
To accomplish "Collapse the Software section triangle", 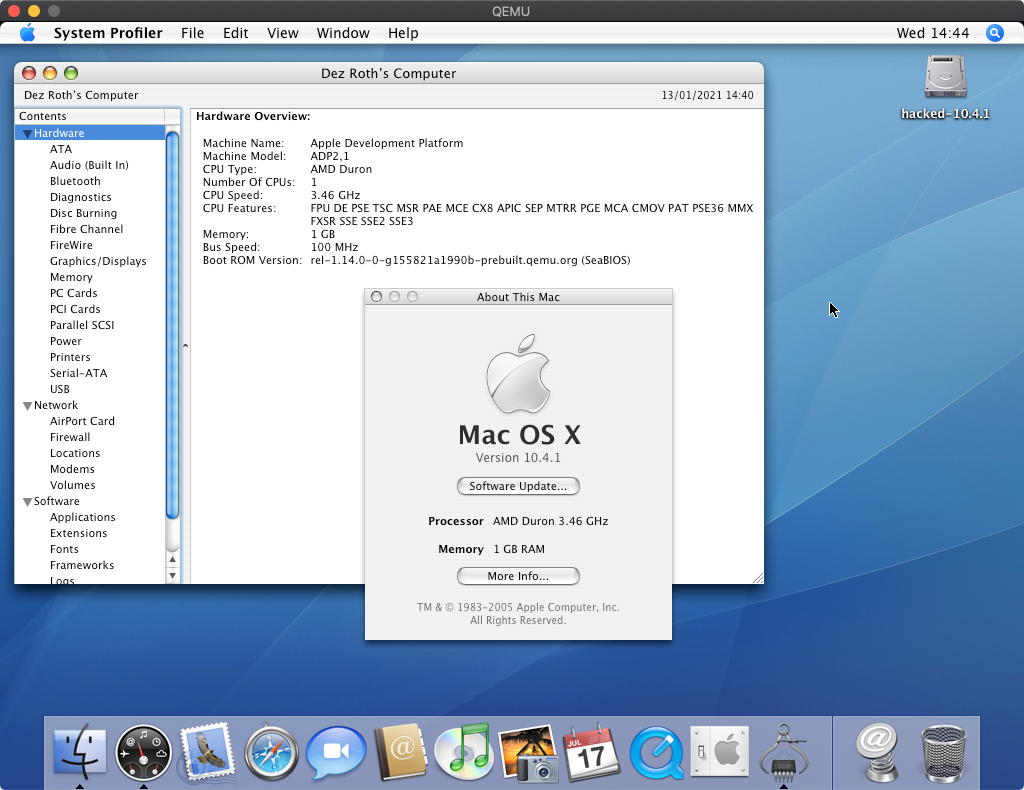I will 27,501.
